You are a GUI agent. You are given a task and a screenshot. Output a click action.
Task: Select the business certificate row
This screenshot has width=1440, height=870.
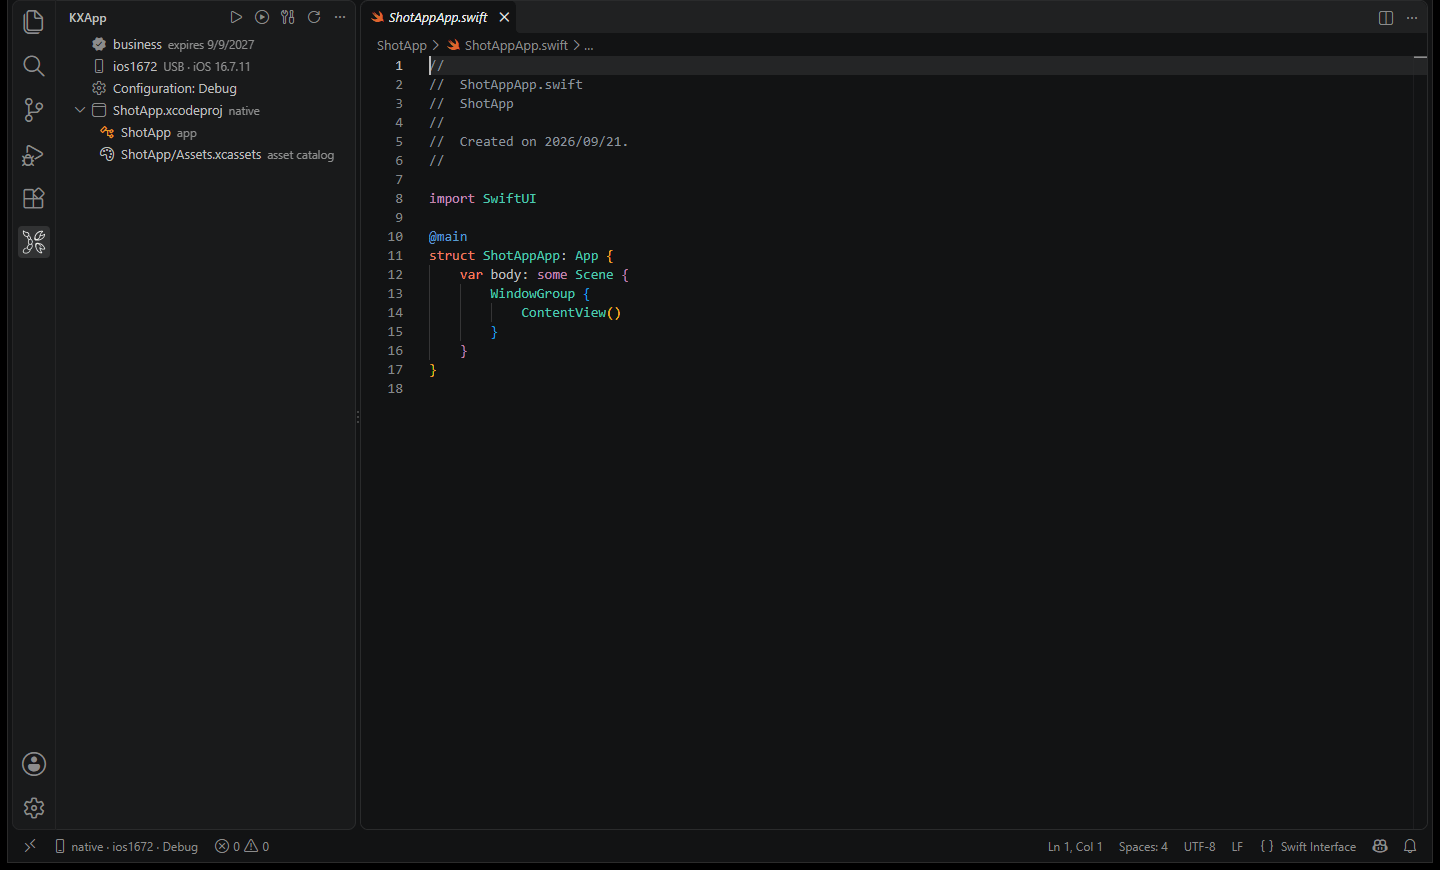point(206,44)
